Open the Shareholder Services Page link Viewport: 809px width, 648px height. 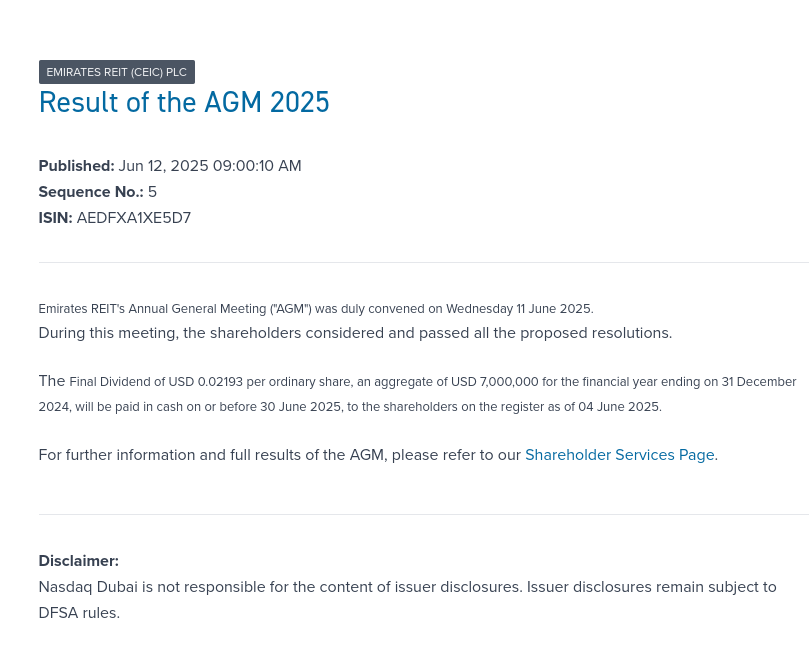tap(619, 455)
